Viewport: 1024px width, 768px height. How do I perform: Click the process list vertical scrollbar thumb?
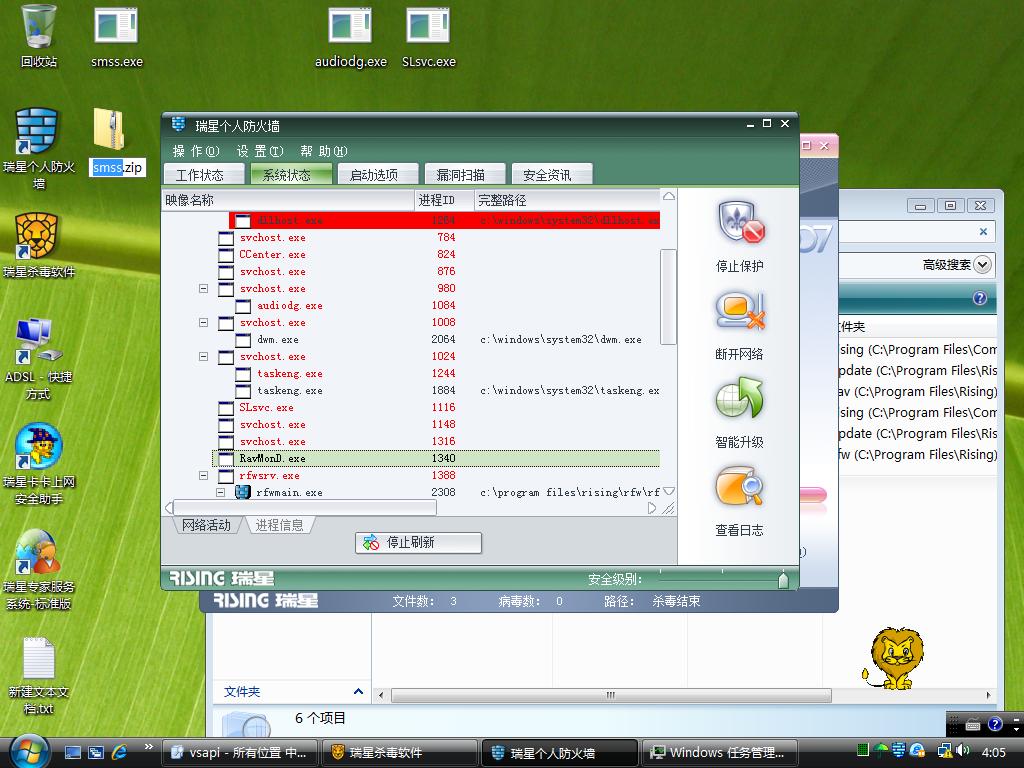pyautogui.click(x=668, y=296)
